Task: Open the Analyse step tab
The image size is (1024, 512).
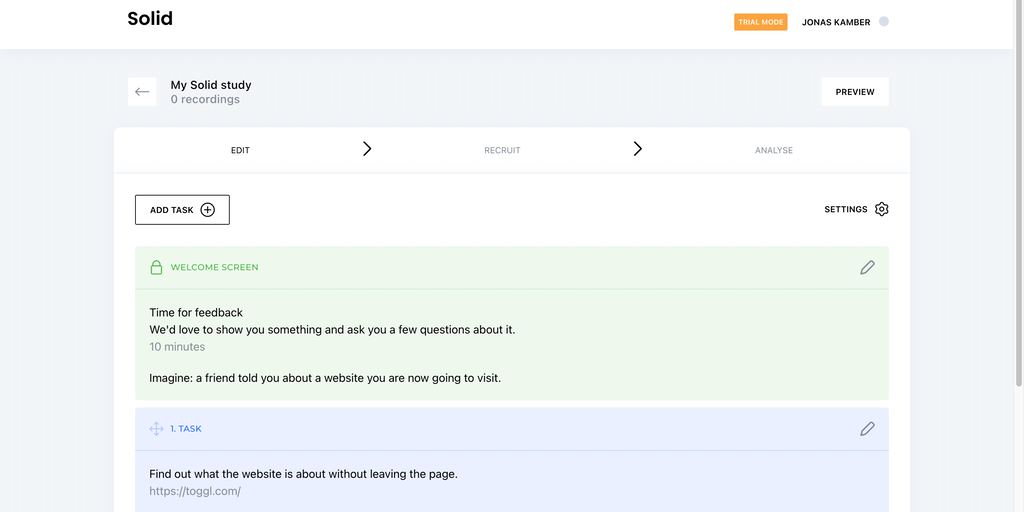Action: [x=773, y=151]
